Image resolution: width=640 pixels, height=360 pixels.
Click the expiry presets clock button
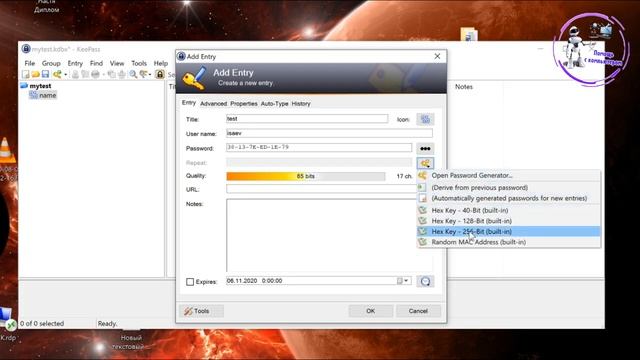pyautogui.click(x=425, y=281)
